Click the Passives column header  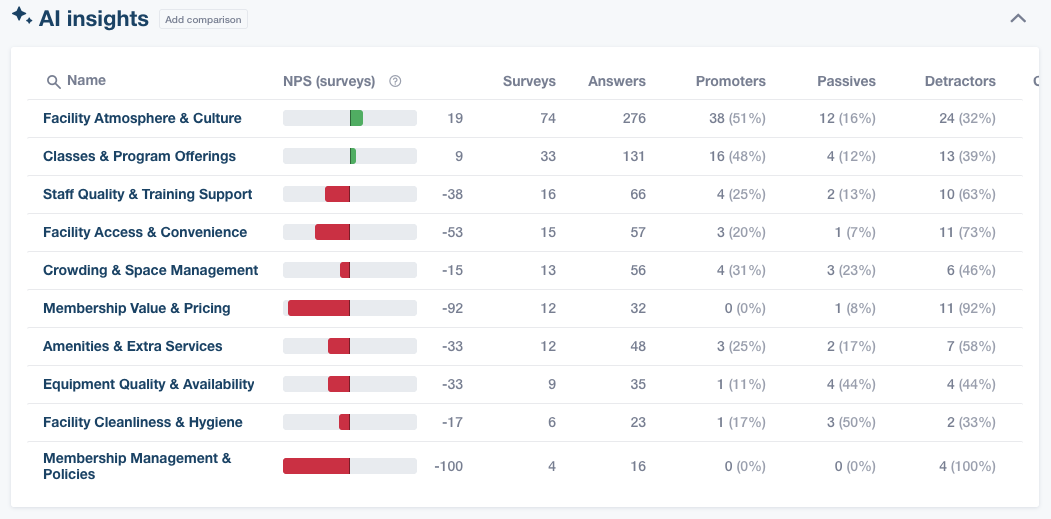[845, 81]
